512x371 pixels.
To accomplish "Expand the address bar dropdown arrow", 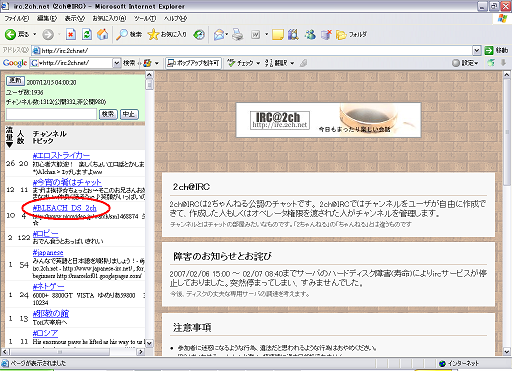I will 477,51.
